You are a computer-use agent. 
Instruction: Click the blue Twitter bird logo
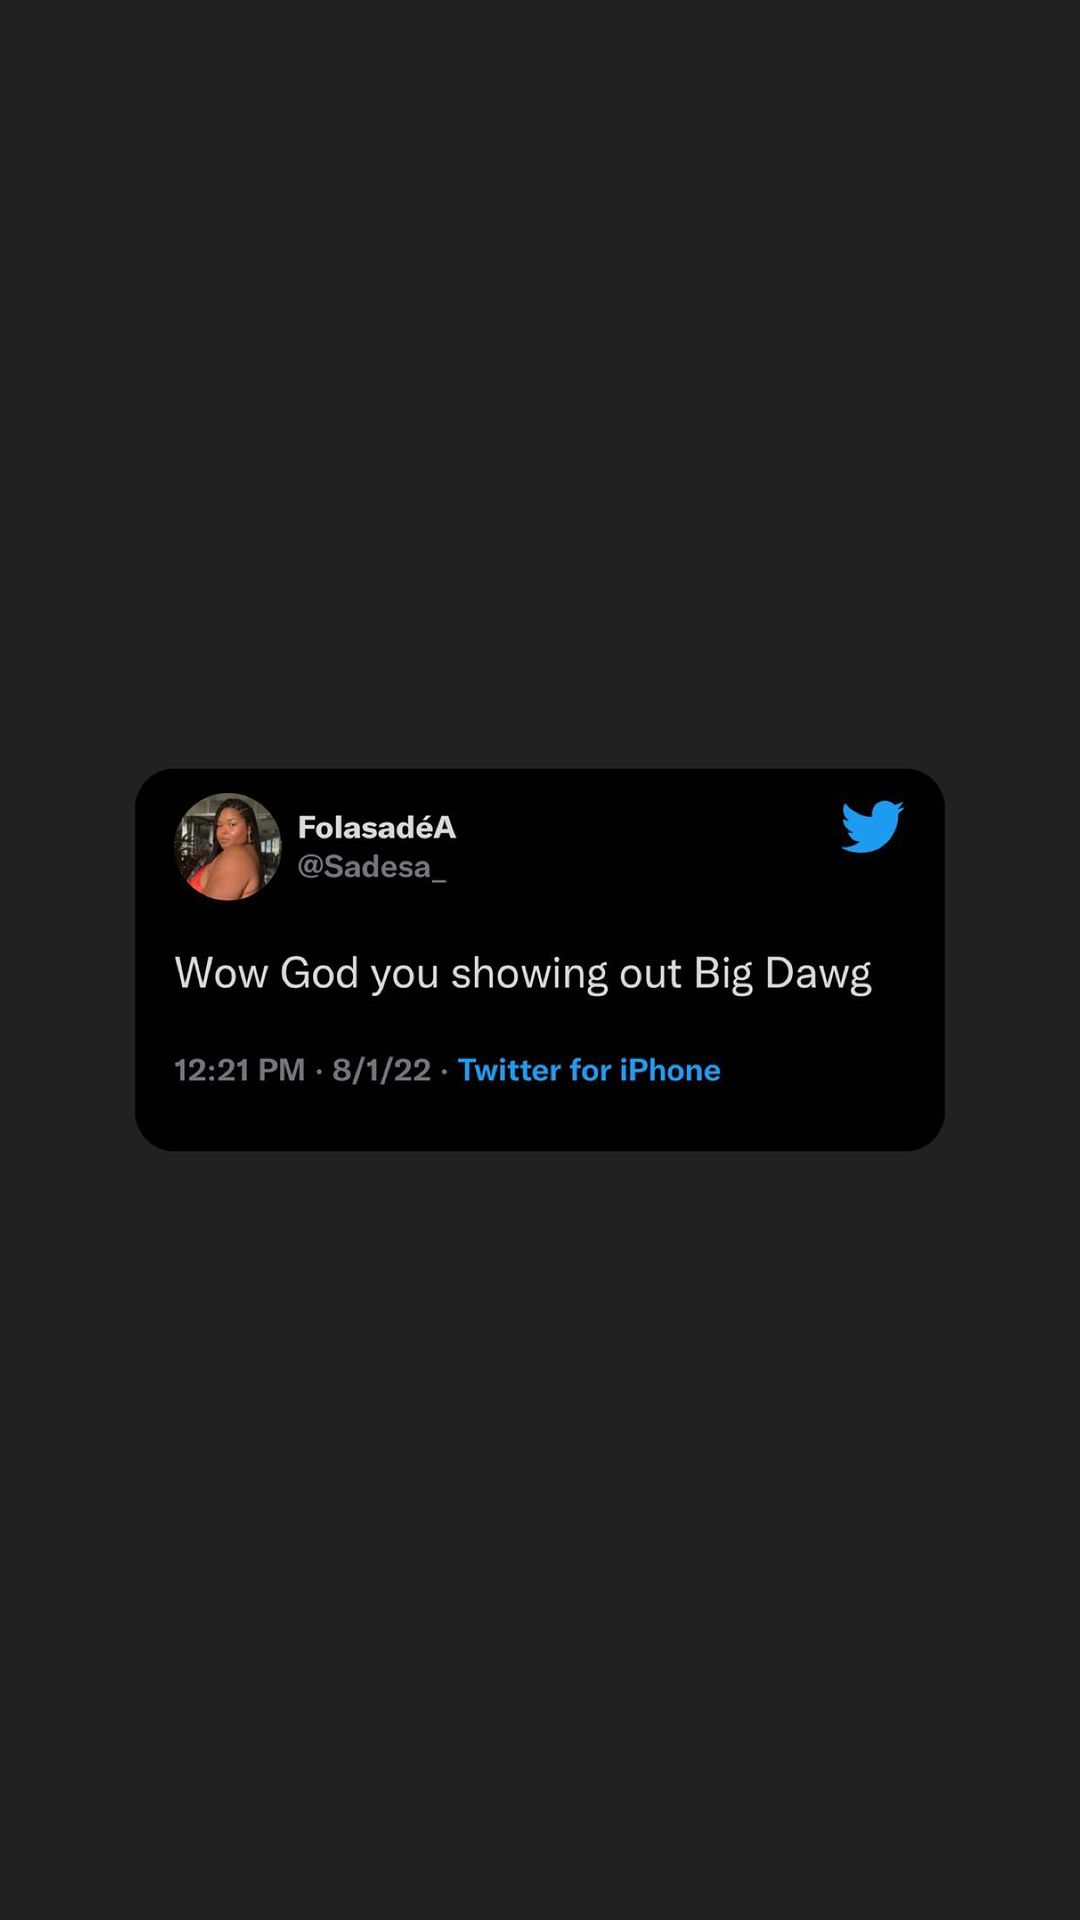coord(872,826)
